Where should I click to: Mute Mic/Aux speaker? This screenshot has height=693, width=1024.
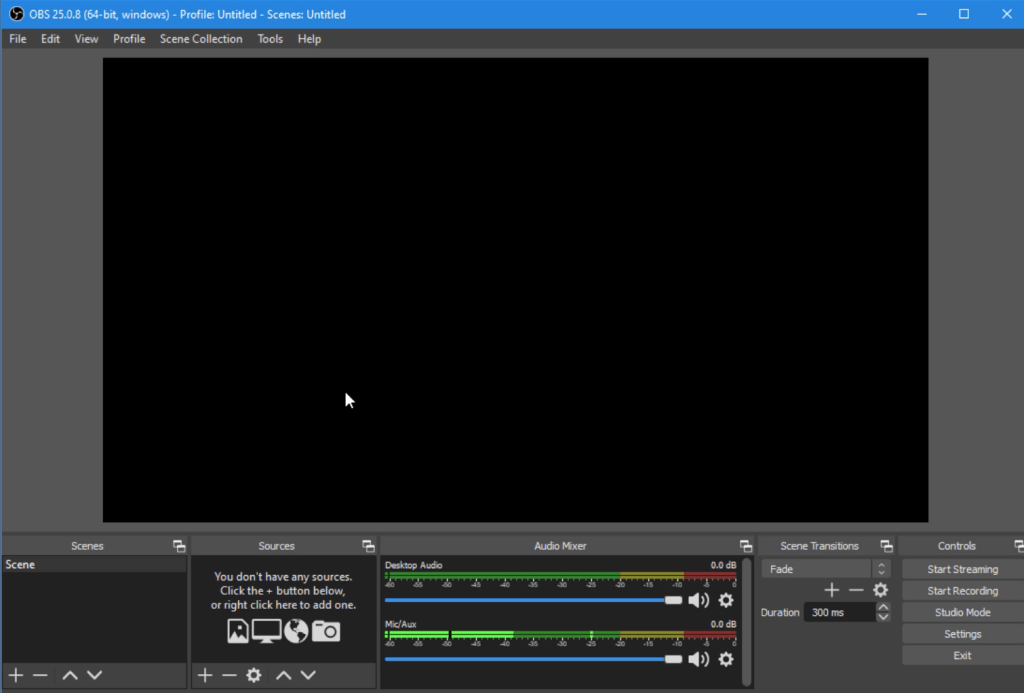pyautogui.click(x=699, y=659)
